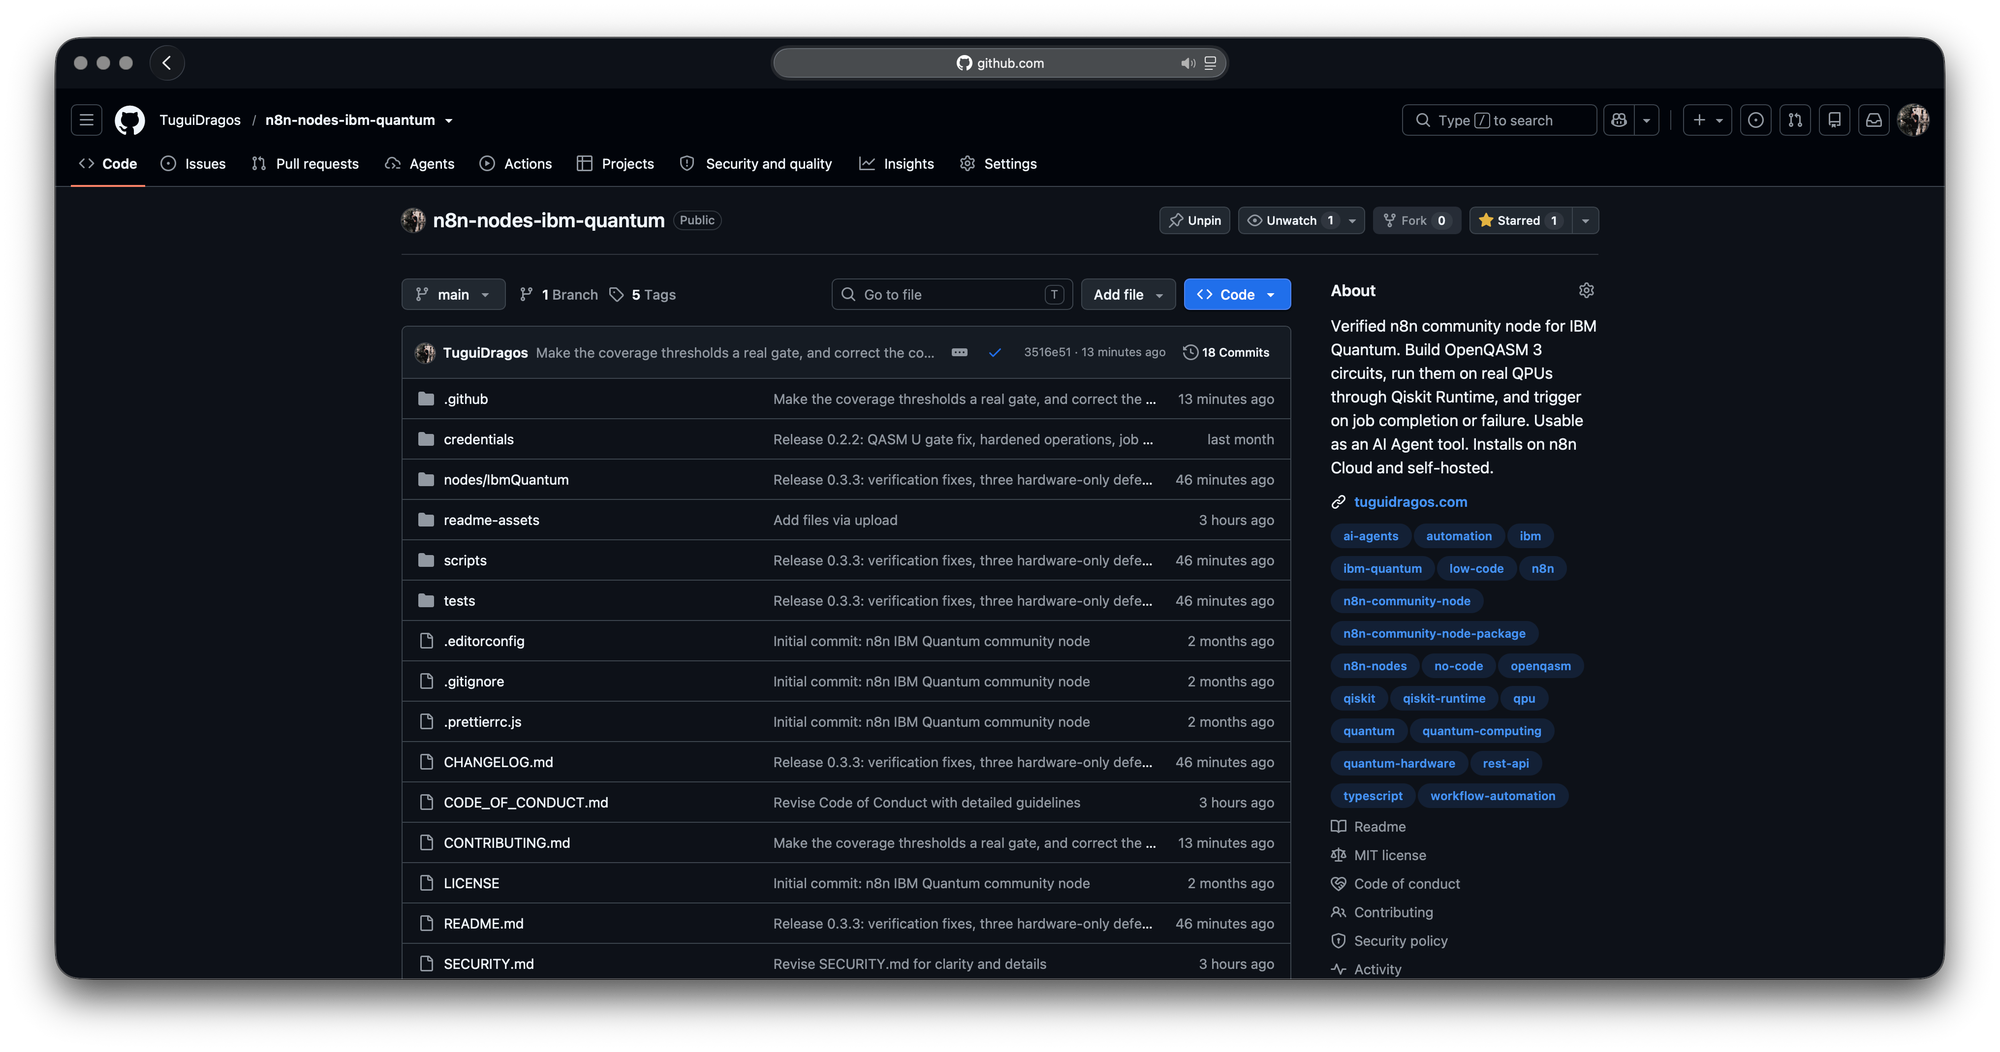
Task: Select the quantum-computing topic tag
Action: coord(1482,731)
